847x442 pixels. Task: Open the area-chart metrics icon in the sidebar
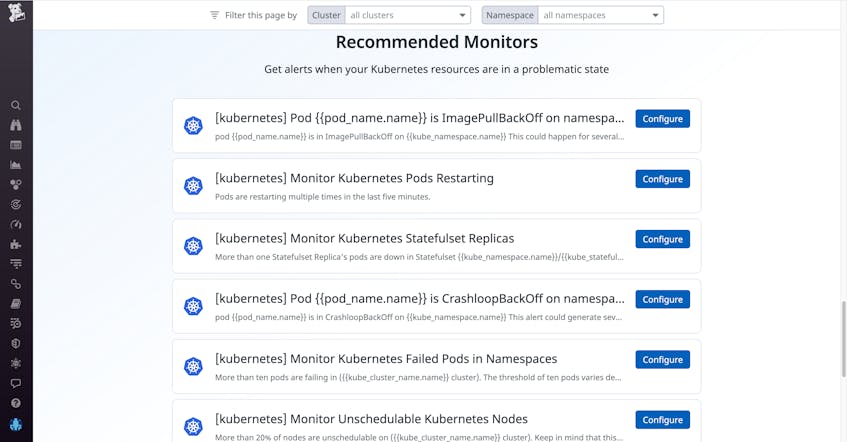tap(16, 165)
